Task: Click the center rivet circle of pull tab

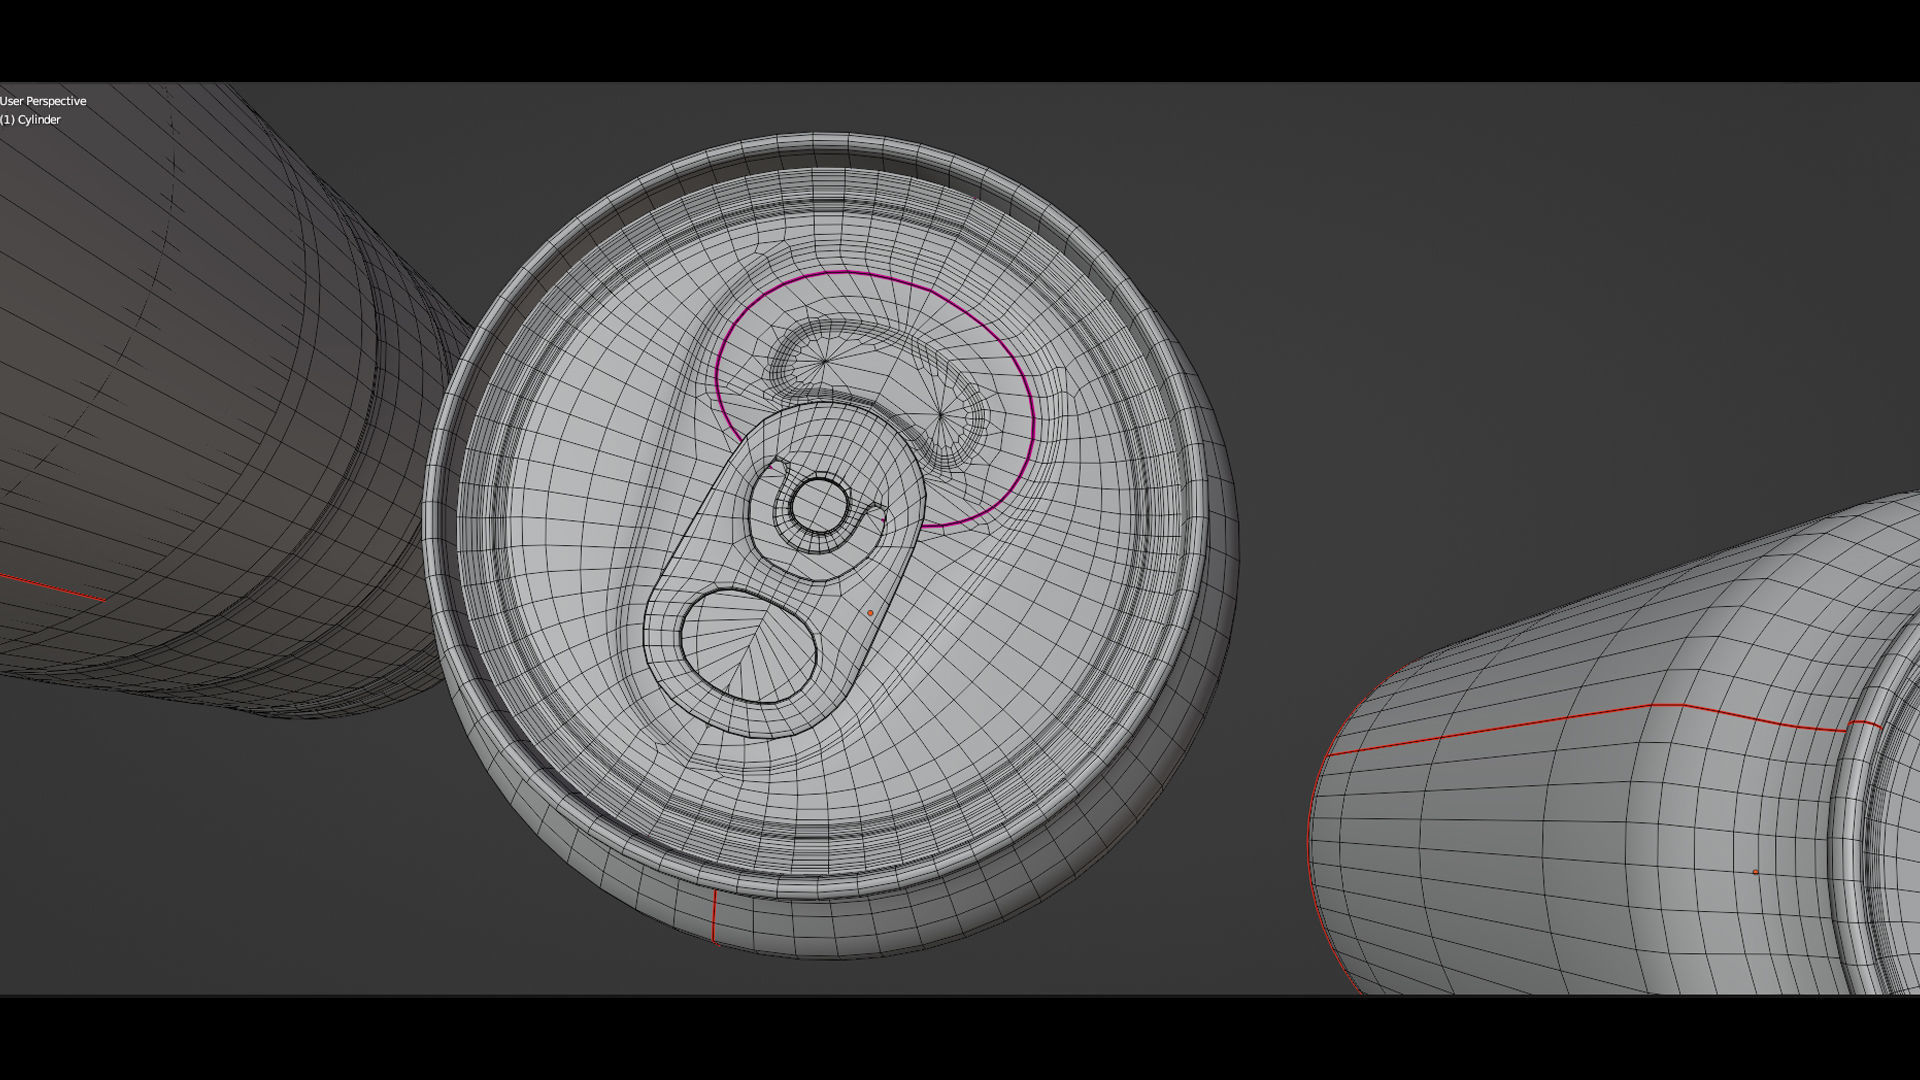Action: click(x=819, y=505)
